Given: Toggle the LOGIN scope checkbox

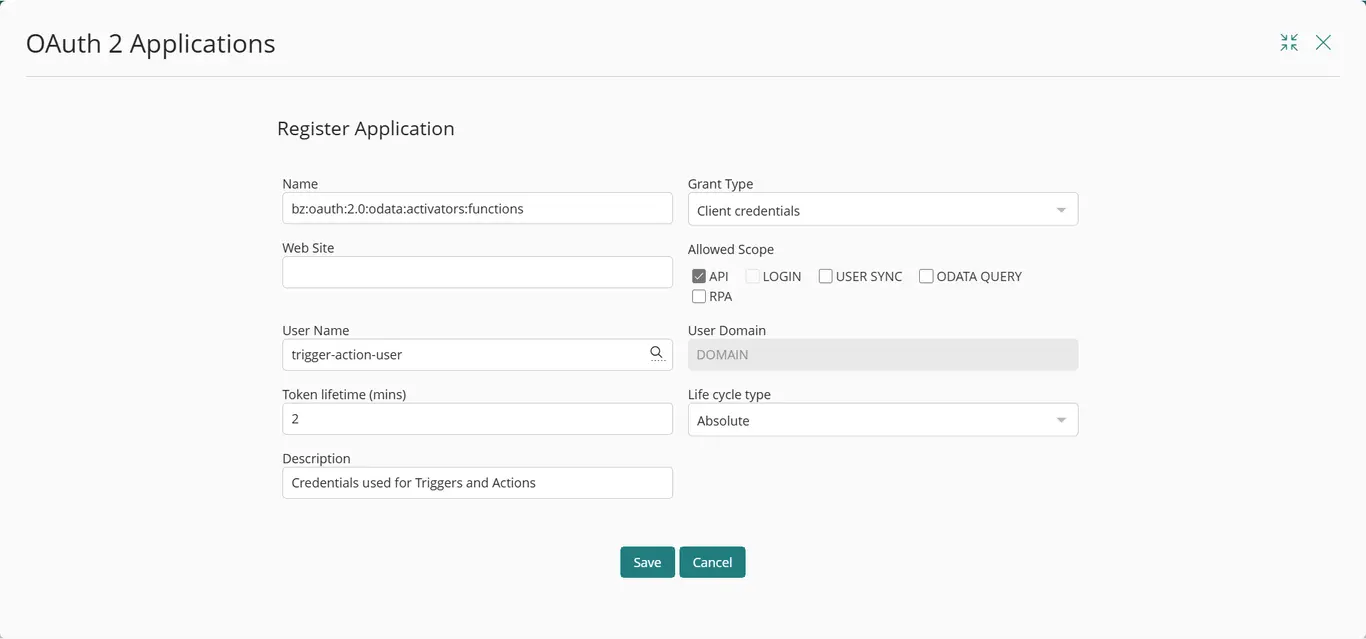Looking at the screenshot, I should 753,276.
